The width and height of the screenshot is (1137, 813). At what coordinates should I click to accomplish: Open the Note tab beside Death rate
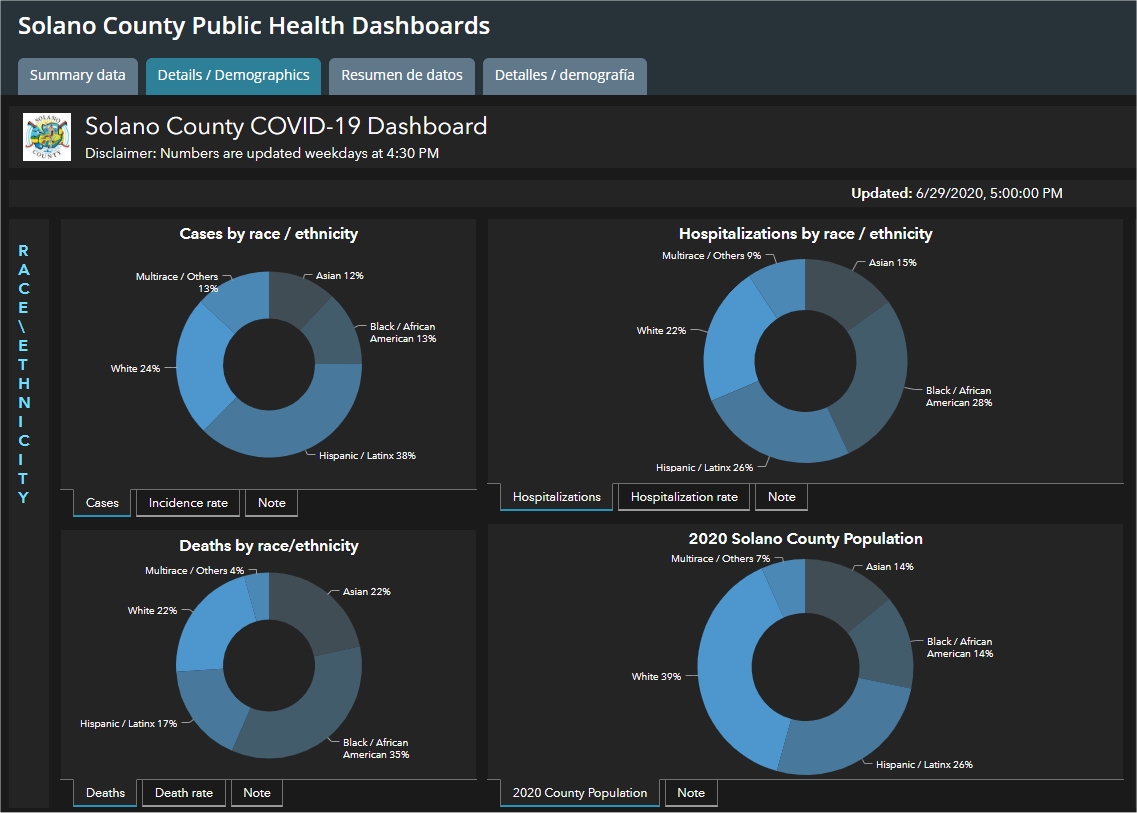tap(257, 793)
